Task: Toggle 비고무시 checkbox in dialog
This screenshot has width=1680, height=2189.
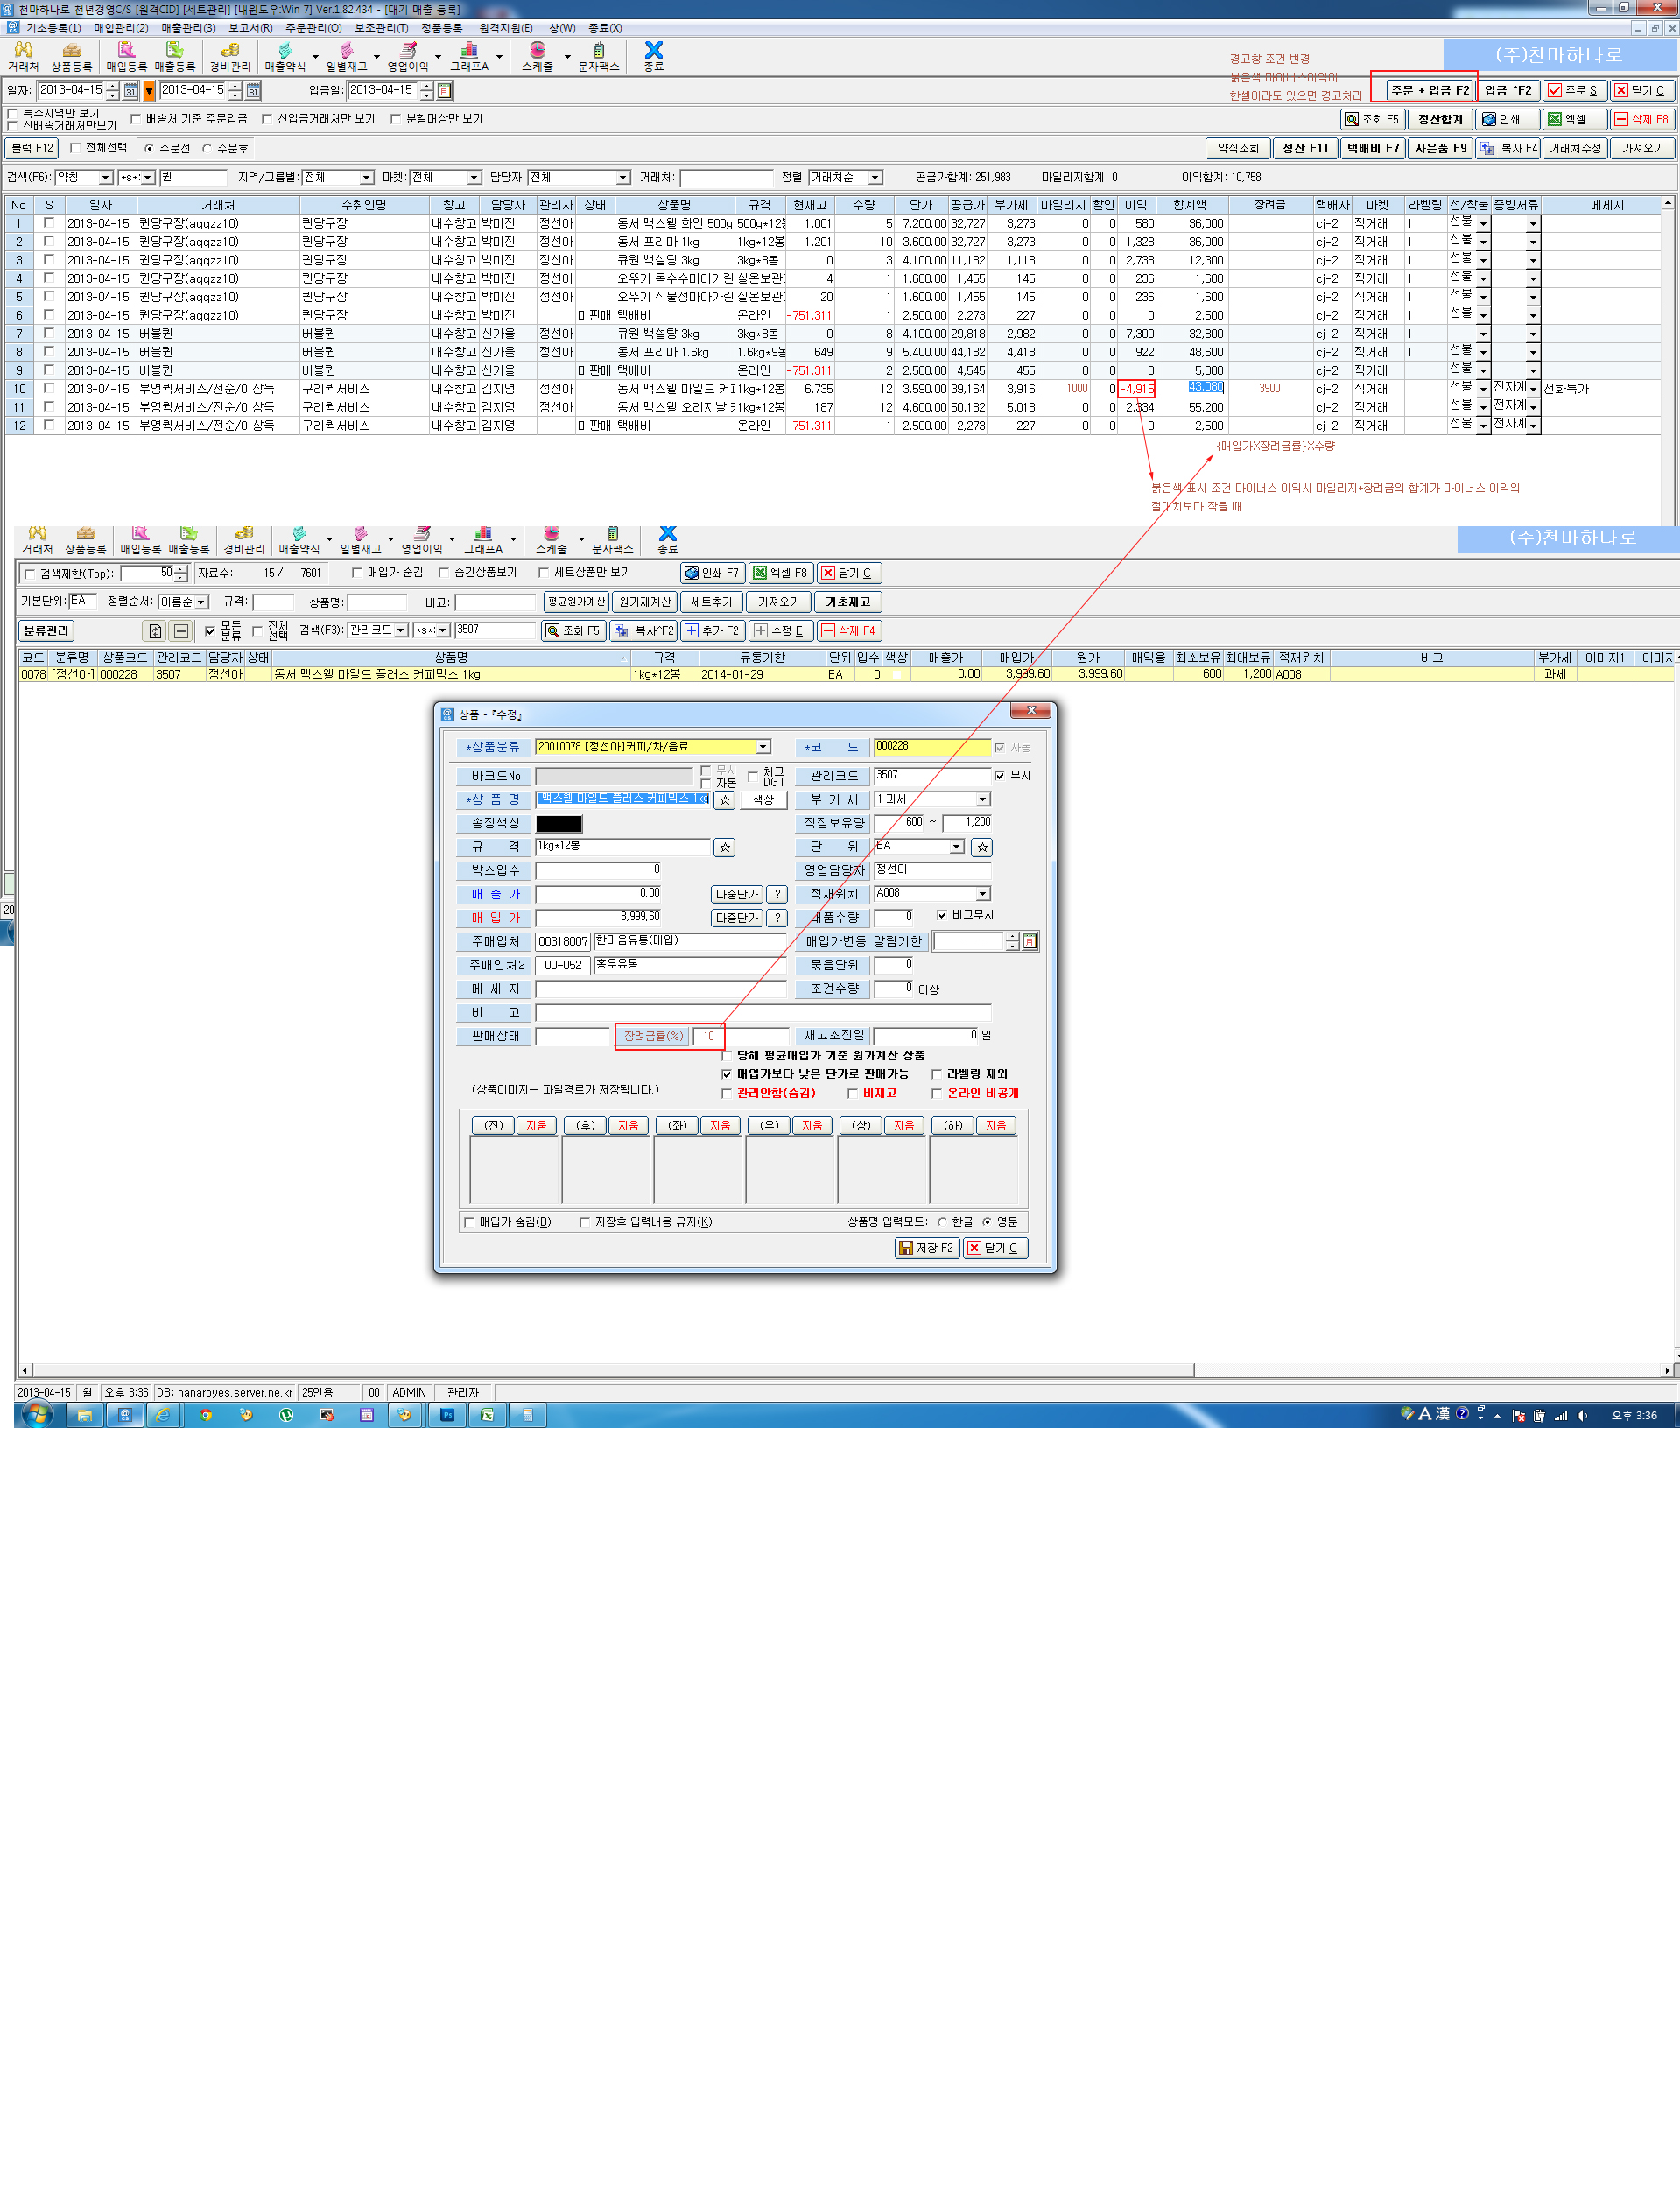Action: (941, 915)
